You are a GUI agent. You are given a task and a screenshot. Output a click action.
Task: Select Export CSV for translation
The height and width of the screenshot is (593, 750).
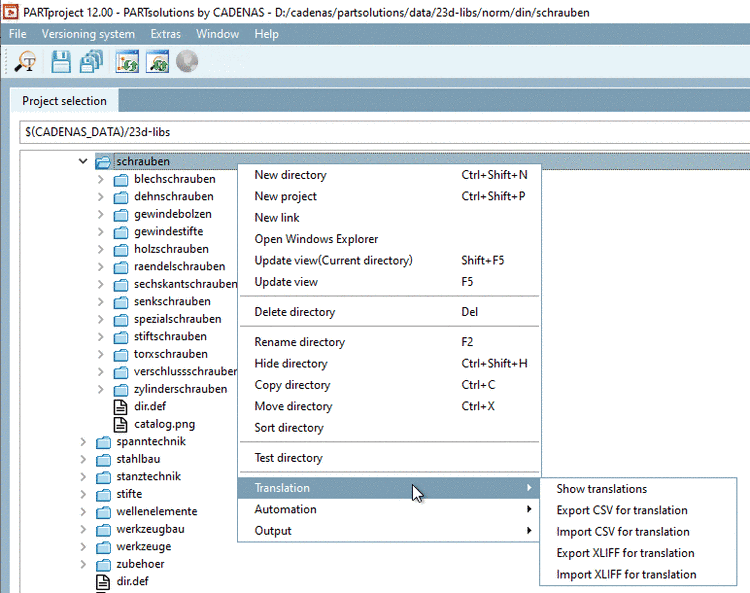[638, 510]
